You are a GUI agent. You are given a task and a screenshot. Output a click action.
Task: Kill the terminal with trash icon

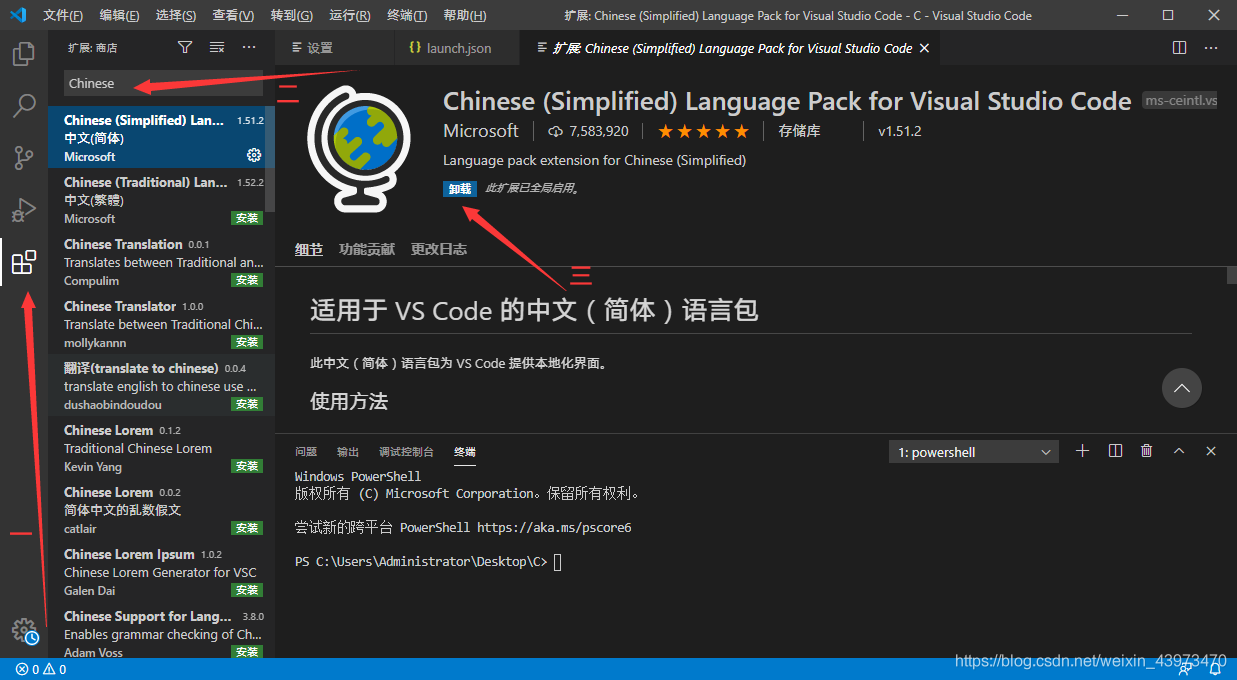1147,451
